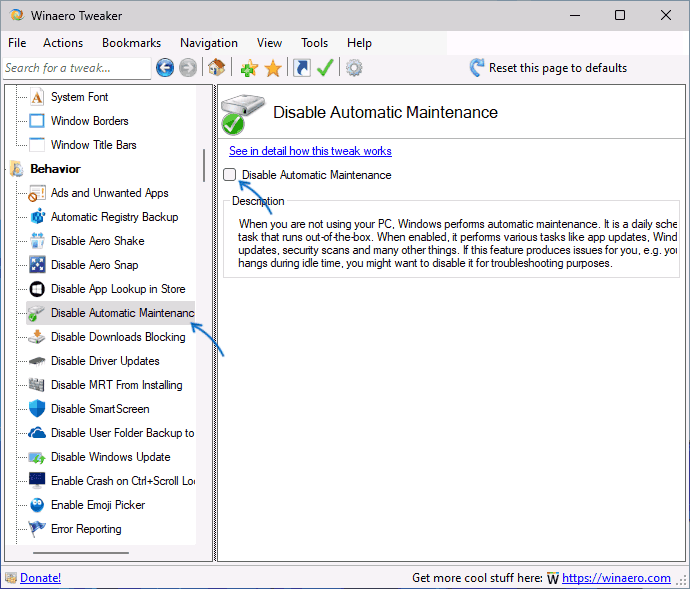Click the export shortcut arrow toolbar icon
Viewport: 690px width, 589px height.
click(x=301, y=68)
